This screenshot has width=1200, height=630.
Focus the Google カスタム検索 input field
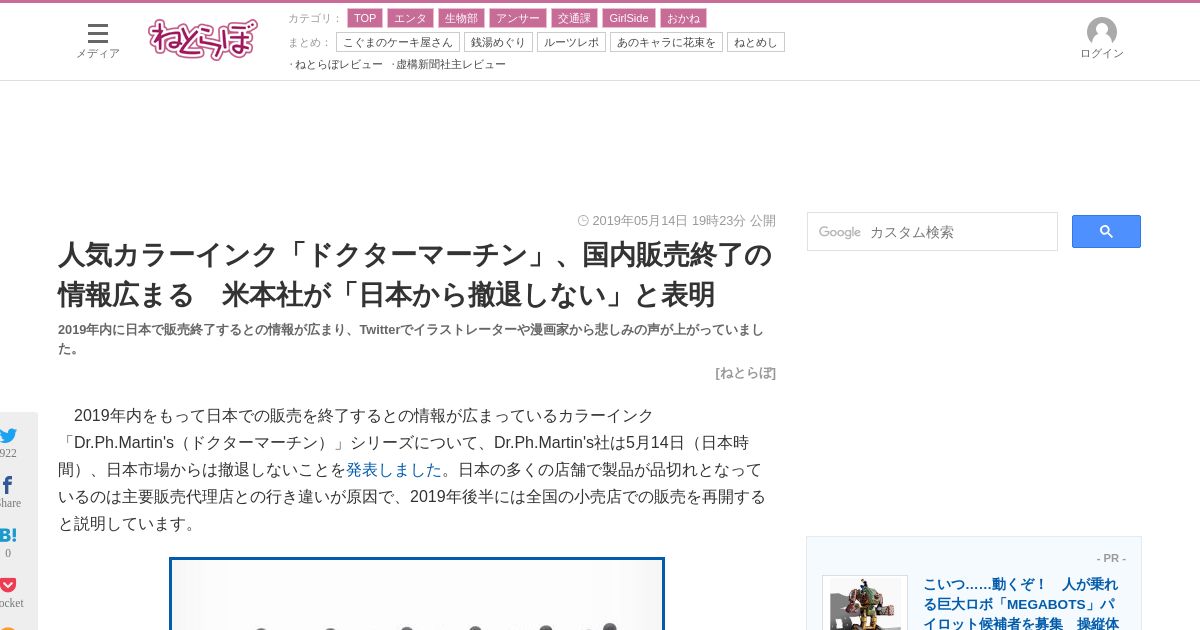[932, 232]
